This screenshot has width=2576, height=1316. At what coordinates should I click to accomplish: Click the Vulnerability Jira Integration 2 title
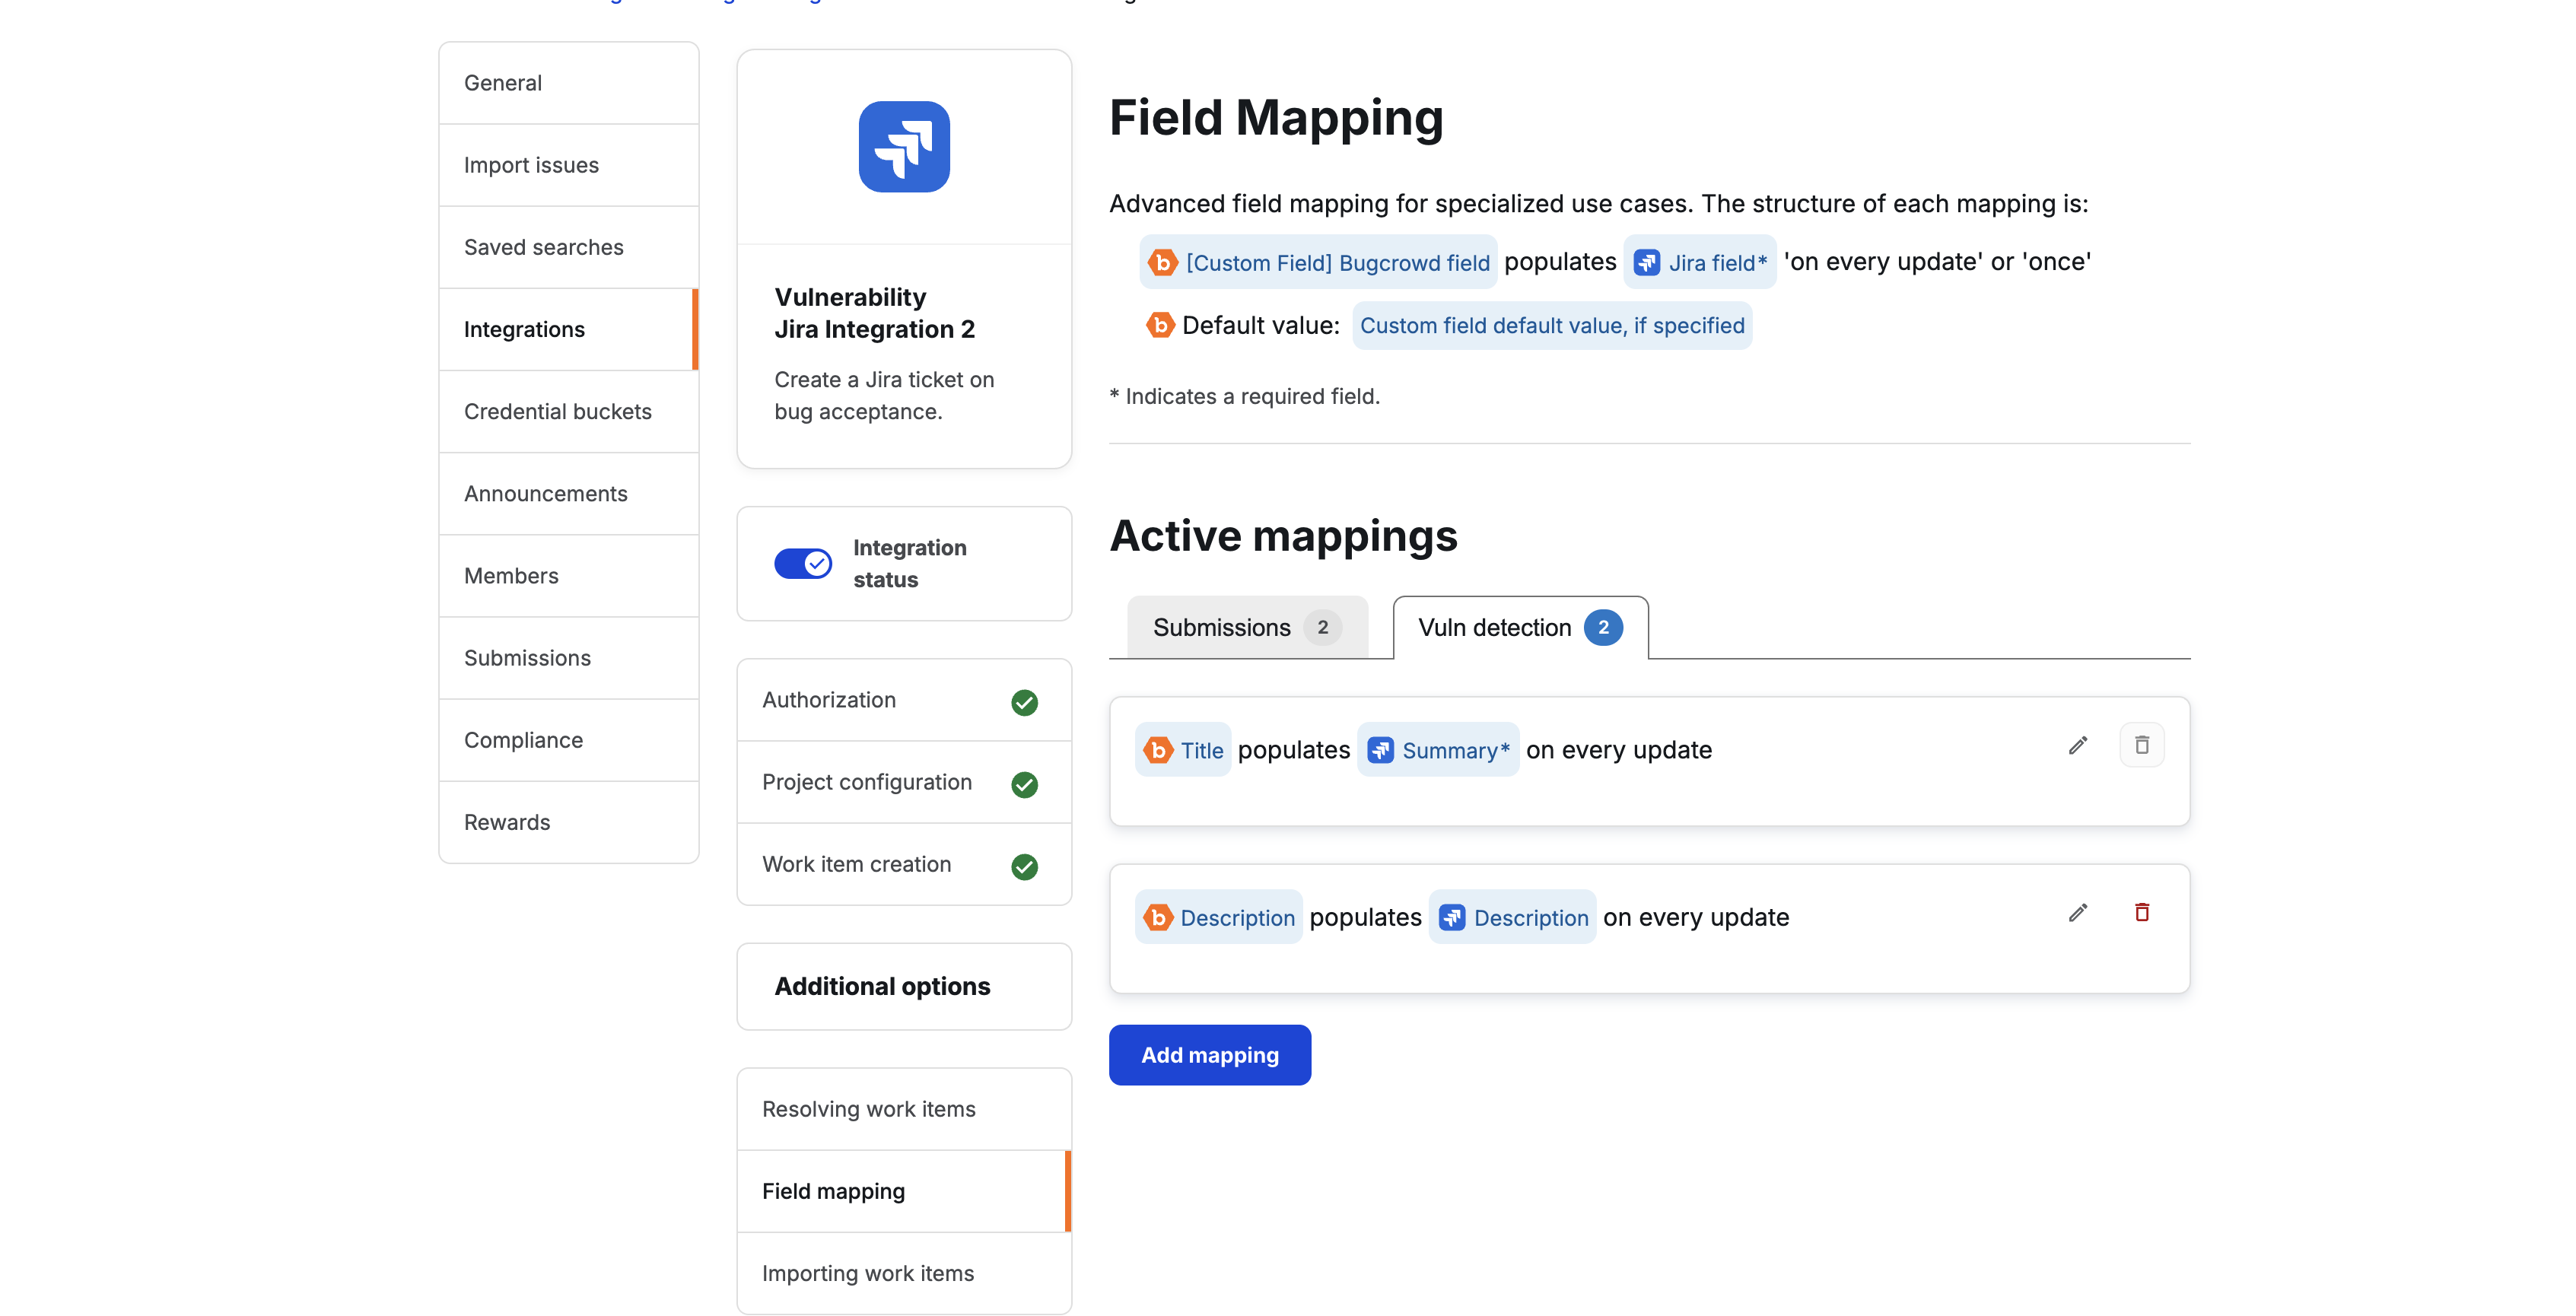[874, 313]
